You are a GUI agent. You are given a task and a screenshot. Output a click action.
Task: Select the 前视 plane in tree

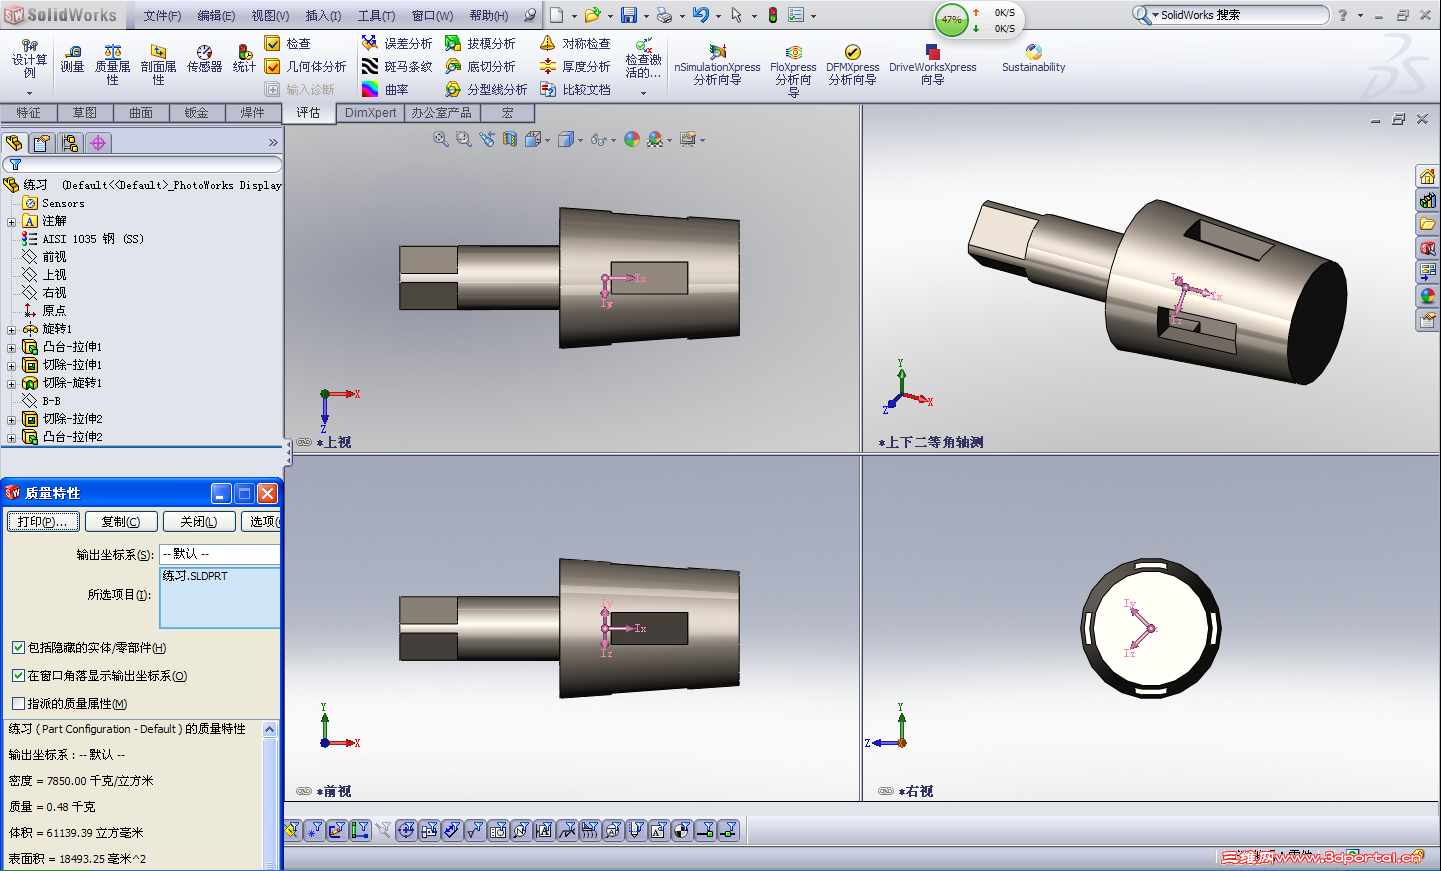(54, 257)
